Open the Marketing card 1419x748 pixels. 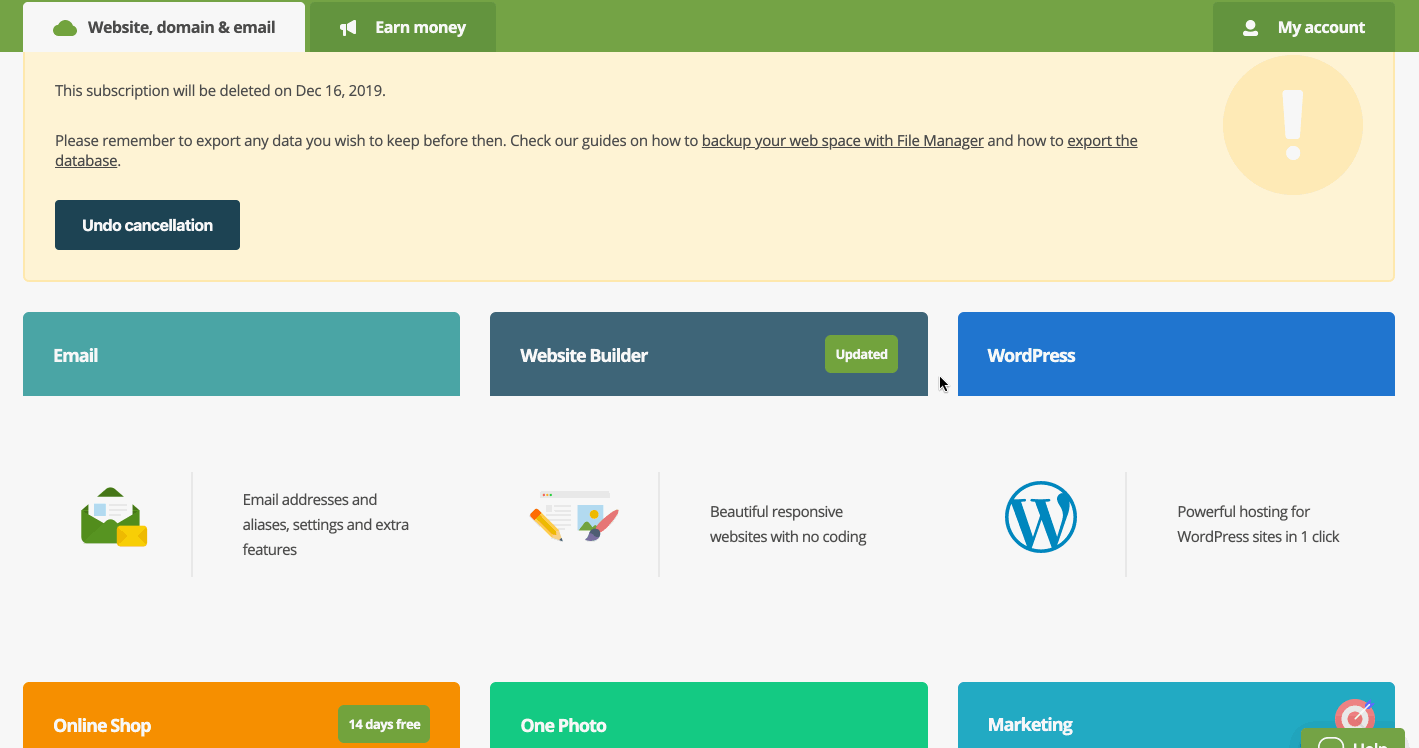click(x=1176, y=715)
